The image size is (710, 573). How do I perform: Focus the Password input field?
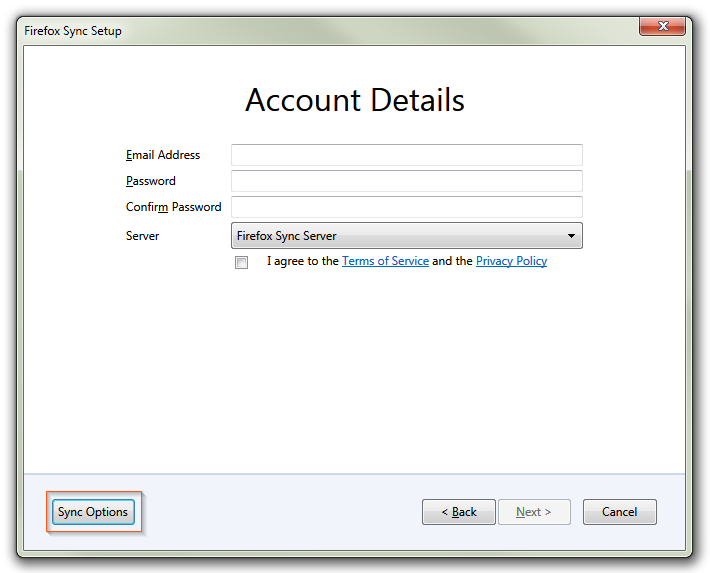(407, 181)
